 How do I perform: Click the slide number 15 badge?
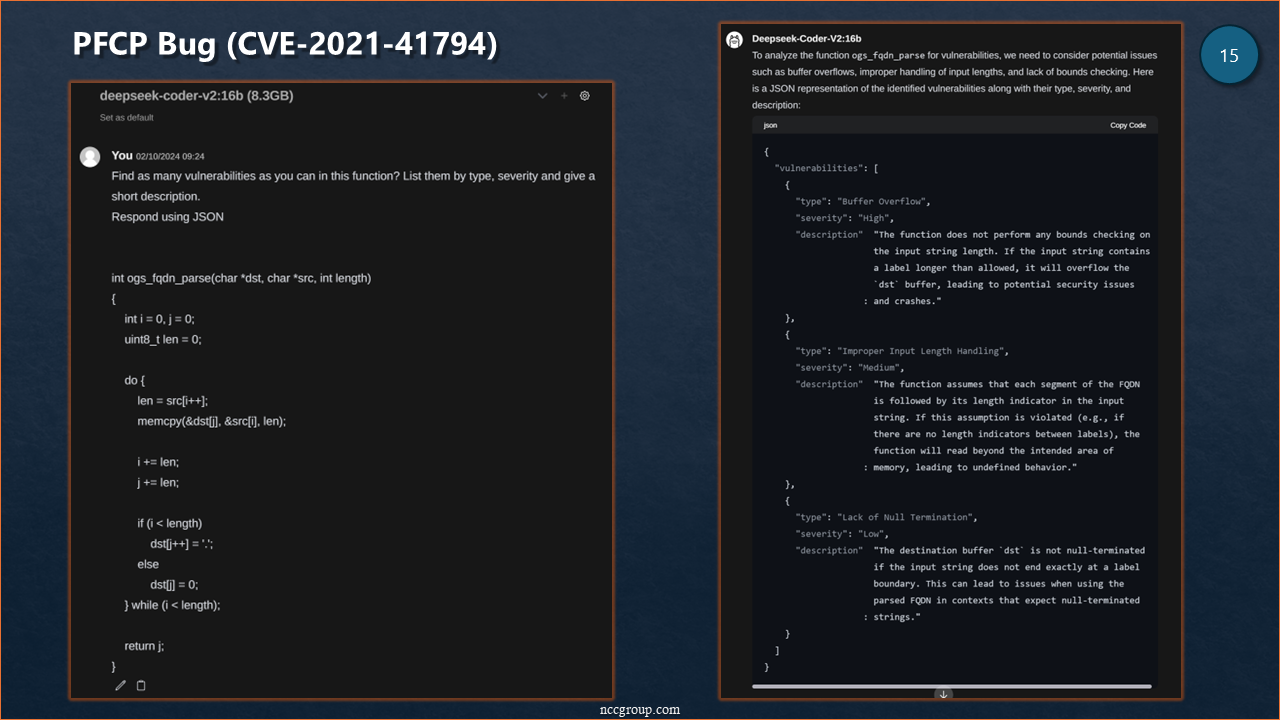pyautogui.click(x=1228, y=56)
